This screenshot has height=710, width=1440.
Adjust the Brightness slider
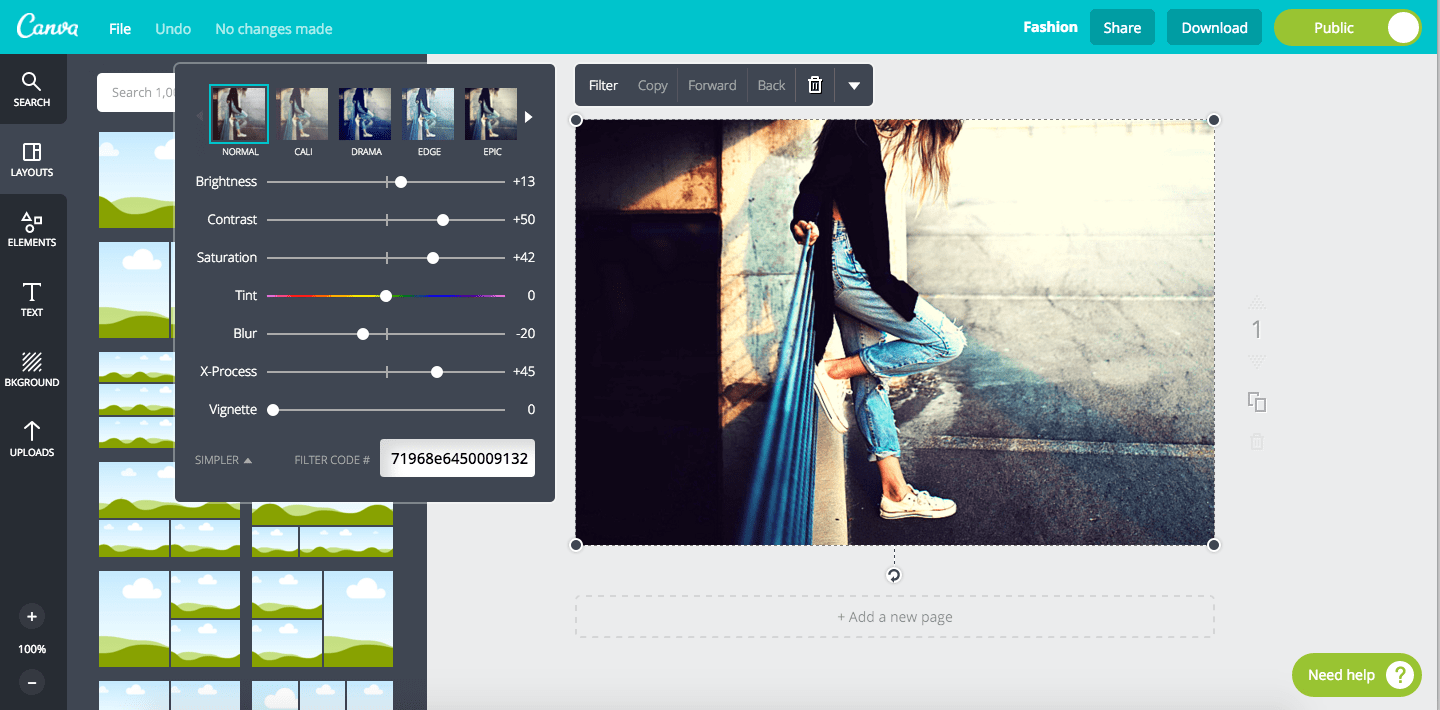pos(400,181)
